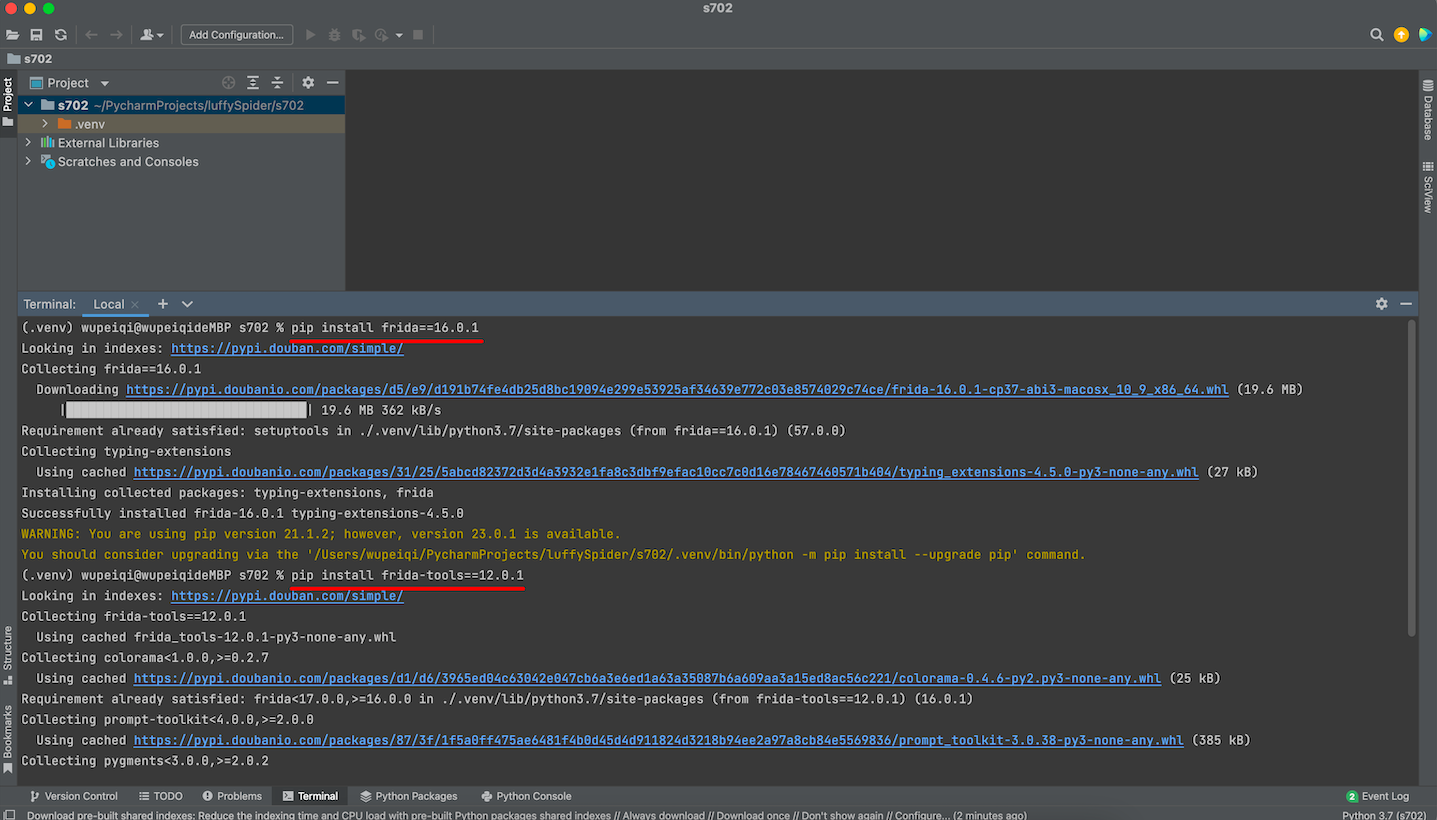Click the colorful icon right of update icon
Image resolution: width=1437 pixels, height=820 pixels.
click(x=1425, y=35)
